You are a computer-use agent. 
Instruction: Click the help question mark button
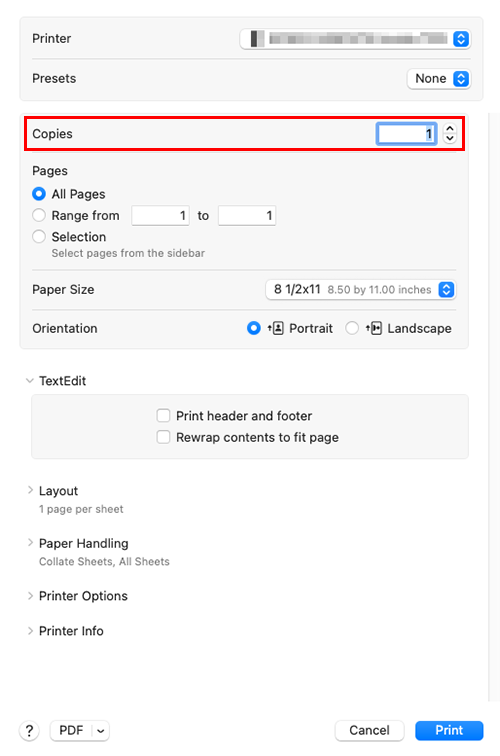point(29,730)
